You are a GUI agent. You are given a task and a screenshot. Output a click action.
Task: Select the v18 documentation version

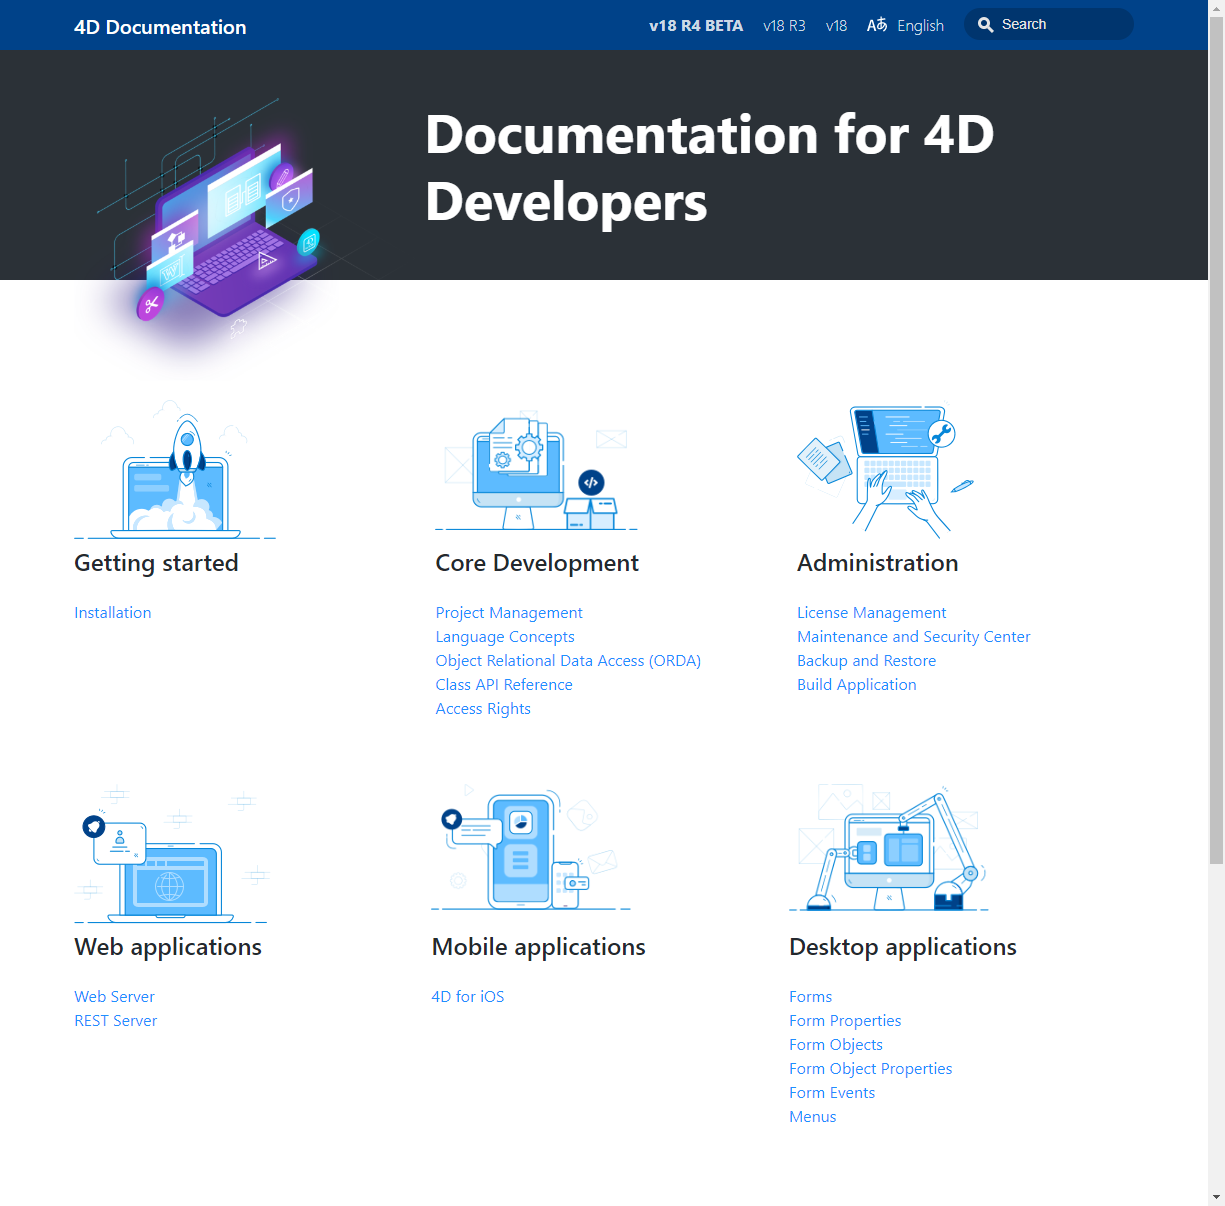click(836, 26)
